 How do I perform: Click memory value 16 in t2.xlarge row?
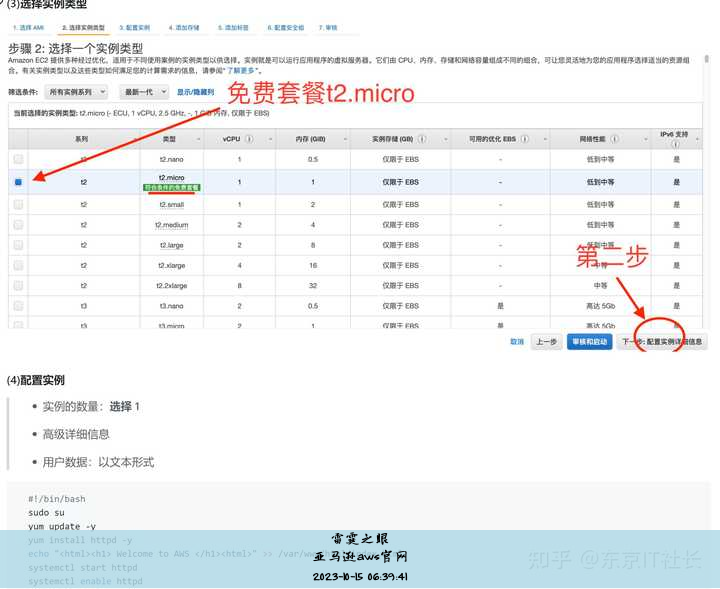pyautogui.click(x=313, y=265)
